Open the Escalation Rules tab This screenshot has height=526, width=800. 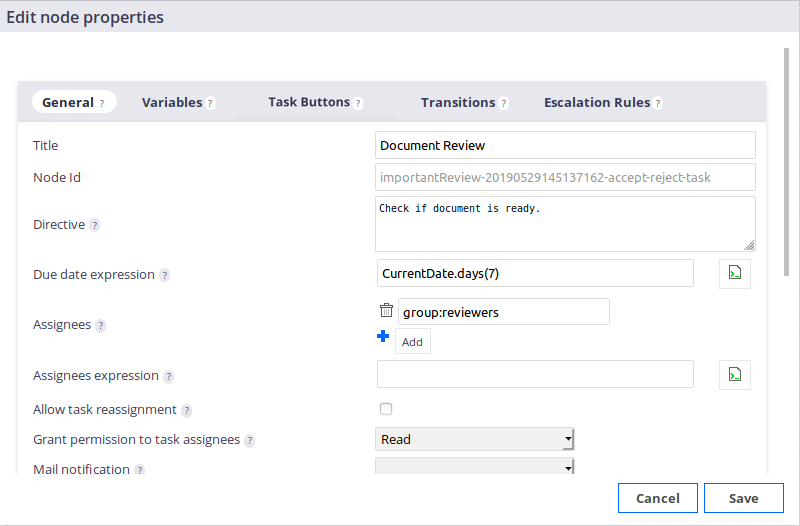click(x=603, y=103)
